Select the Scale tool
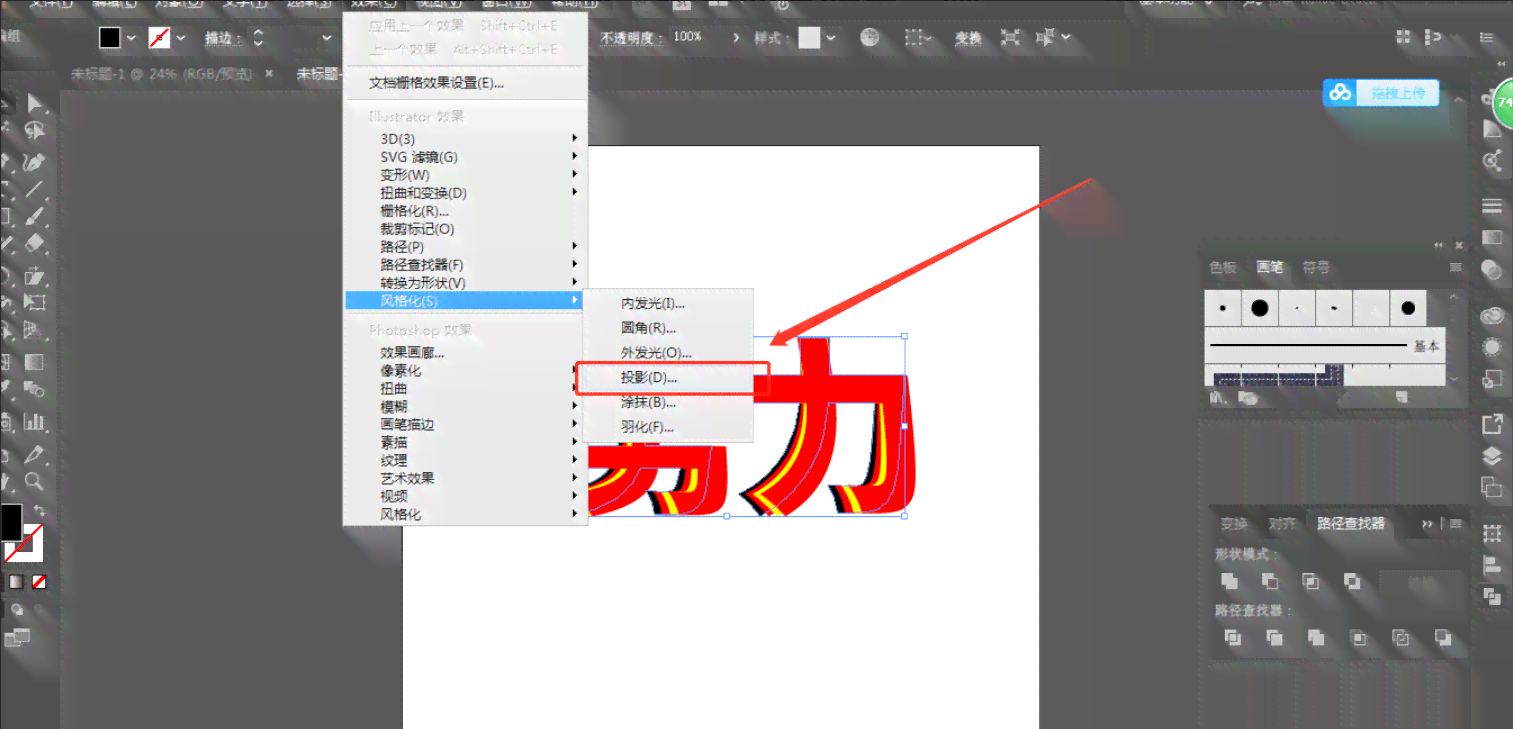Image resolution: width=1513 pixels, height=729 pixels. pyautogui.click(x=36, y=274)
